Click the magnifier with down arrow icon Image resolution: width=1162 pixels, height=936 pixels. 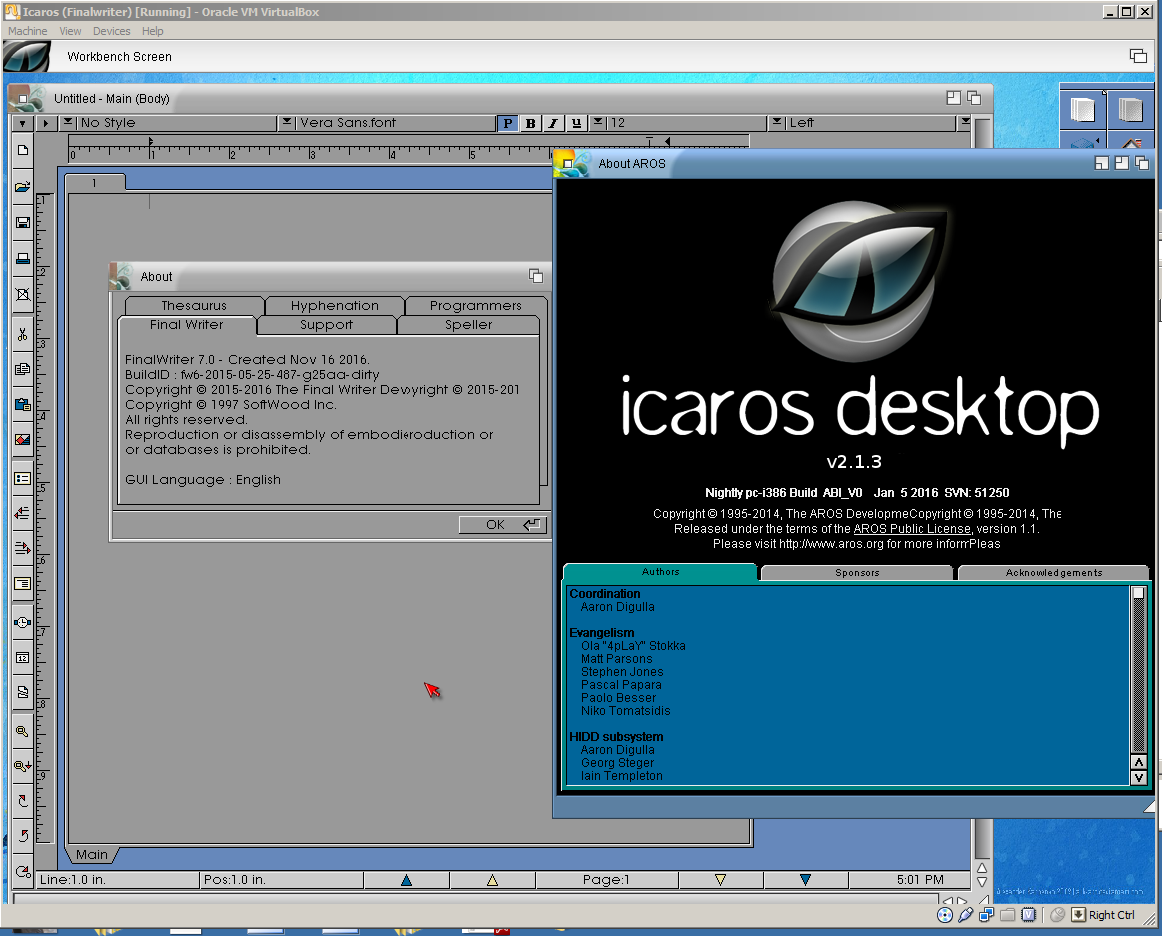tap(23, 766)
